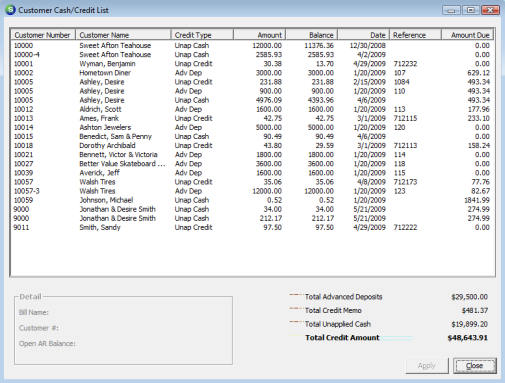Select Ashley, Desire row with amount 900.00
This screenshot has height=383, width=505.
(x=252, y=91)
